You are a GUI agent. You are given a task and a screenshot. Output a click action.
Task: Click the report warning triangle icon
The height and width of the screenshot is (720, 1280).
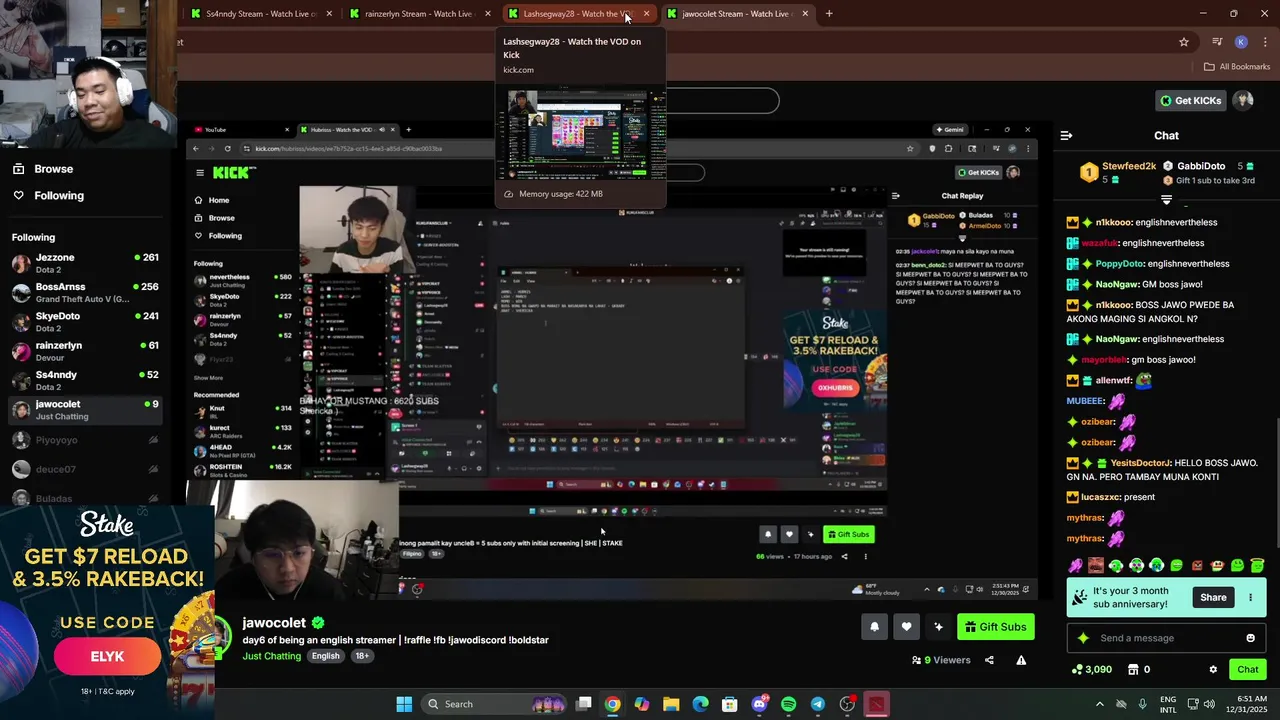(x=1021, y=660)
